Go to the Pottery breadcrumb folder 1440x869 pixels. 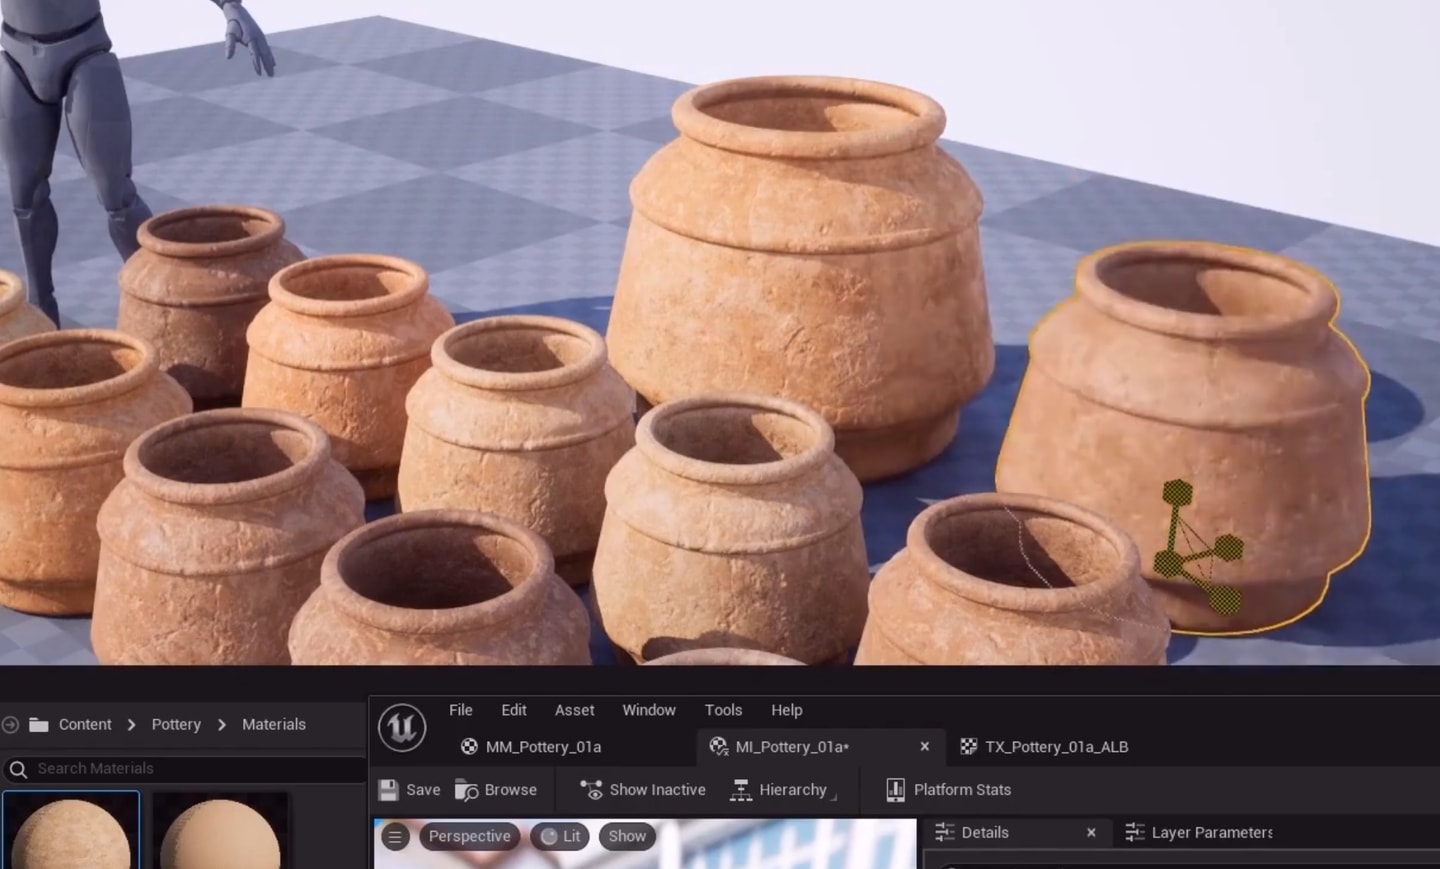pos(176,724)
